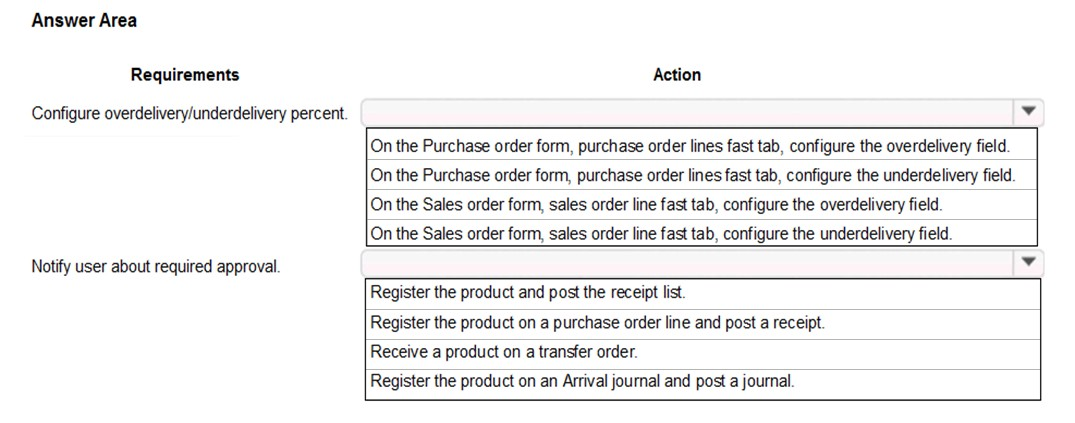Screen dimensions: 1075x423
Task: Choose Register product on an Arrival journal option
Action: click(703, 383)
